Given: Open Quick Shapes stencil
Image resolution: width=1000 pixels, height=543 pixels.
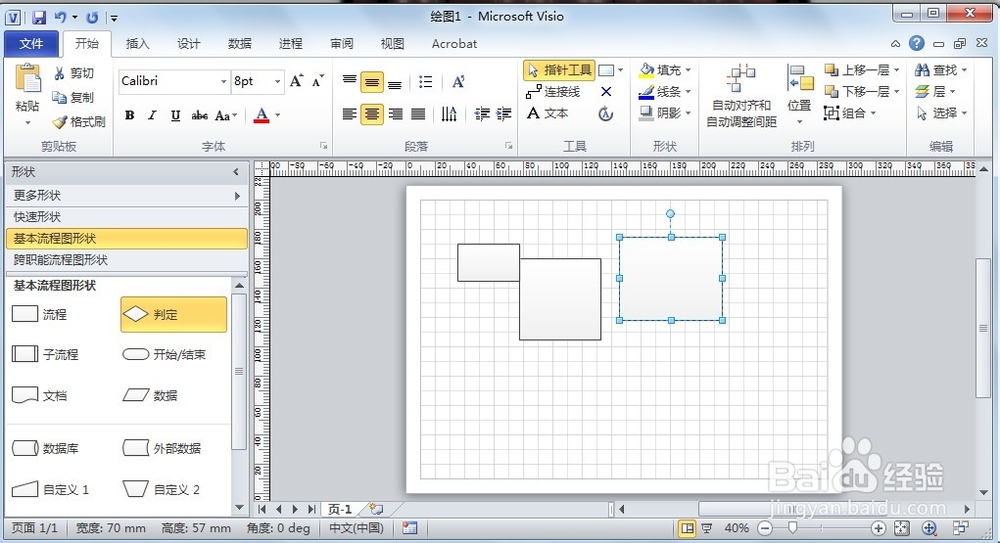Looking at the screenshot, I should (x=126, y=217).
